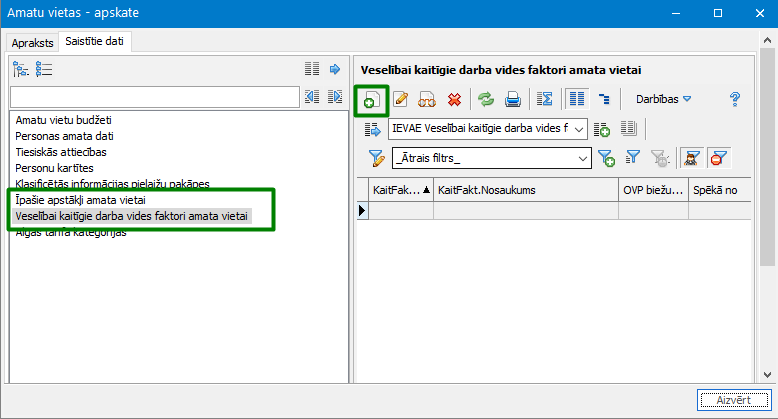Apply the view with the blue arrow list icon
Viewport: 778px width, 419px height.
click(x=372, y=130)
